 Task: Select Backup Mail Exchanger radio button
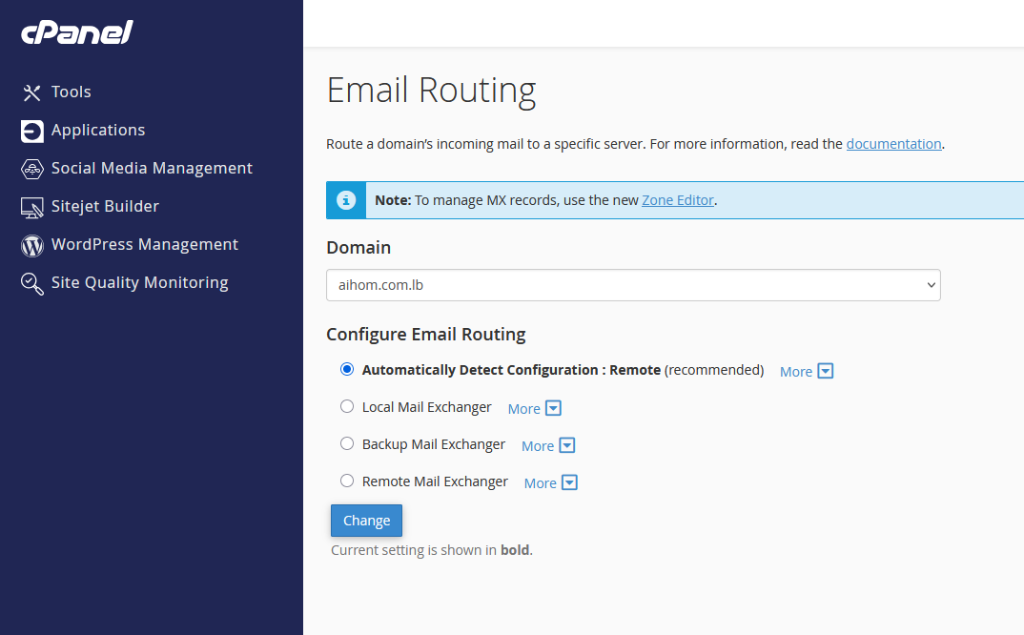(347, 444)
